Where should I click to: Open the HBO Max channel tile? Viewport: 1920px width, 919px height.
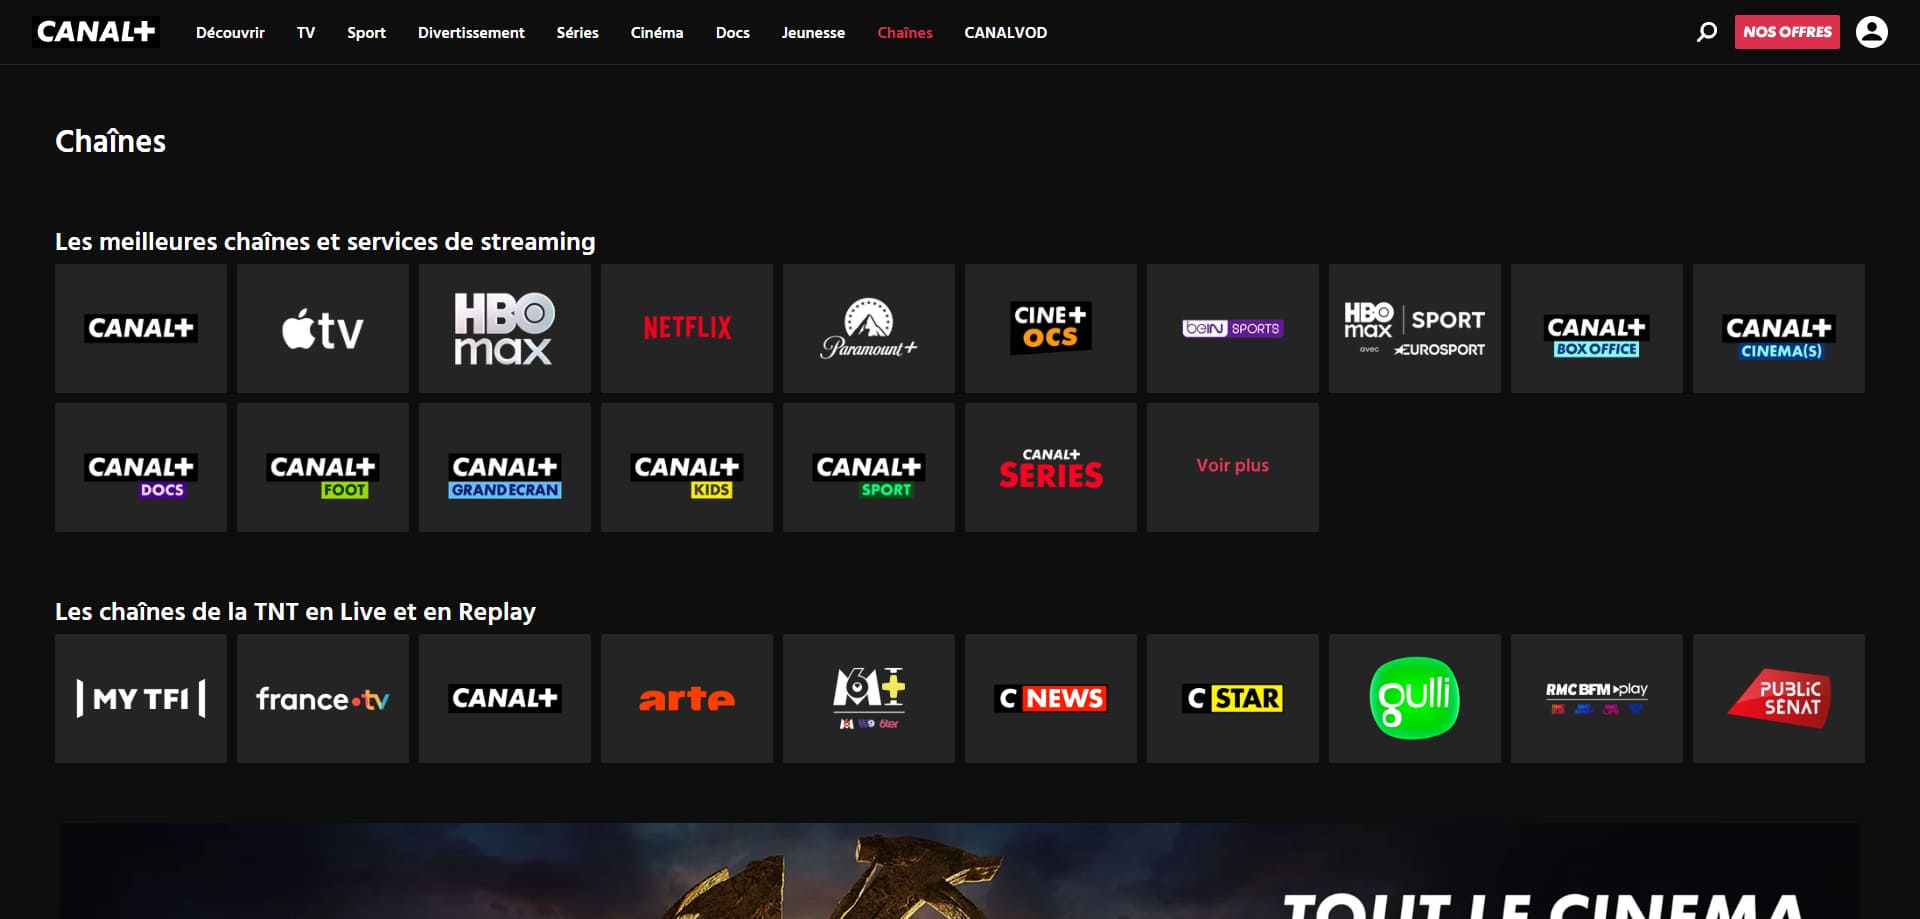coord(505,328)
